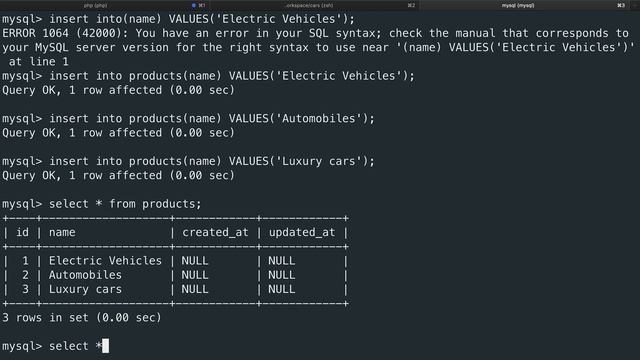Viewport: 640px width, 360px height.
Task: Click the Luxury cars row in table
Action: [175, 289]
